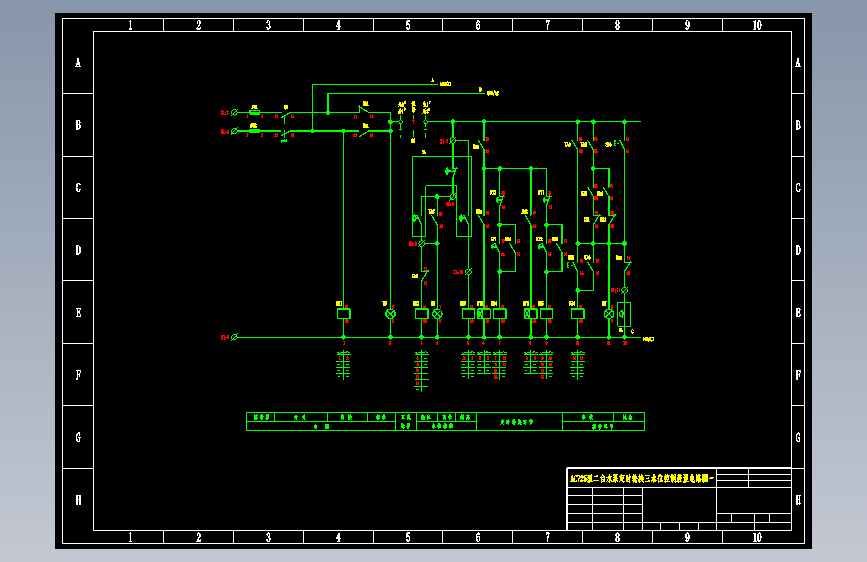Viewport: 867px width, 562px height.
Task: Click column label 10 on the top border
Action: click(757, 25)
